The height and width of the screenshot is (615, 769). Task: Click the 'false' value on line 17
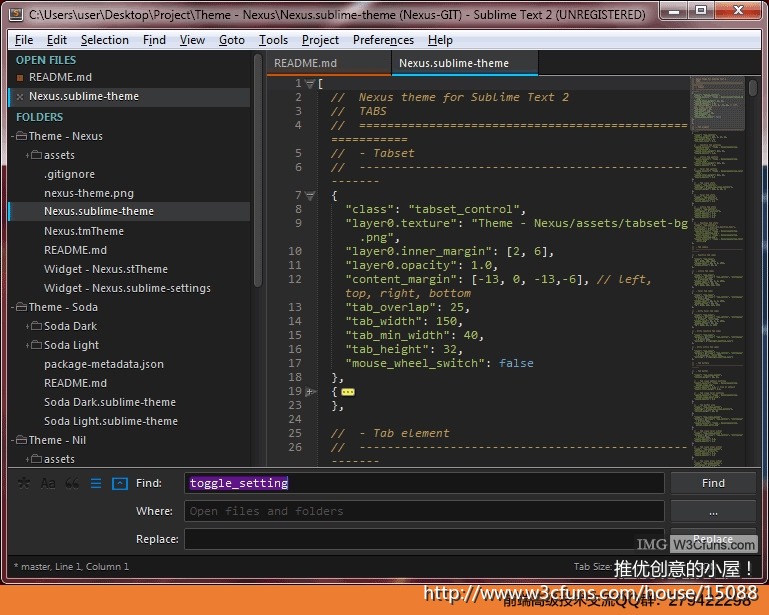point(516,363)
